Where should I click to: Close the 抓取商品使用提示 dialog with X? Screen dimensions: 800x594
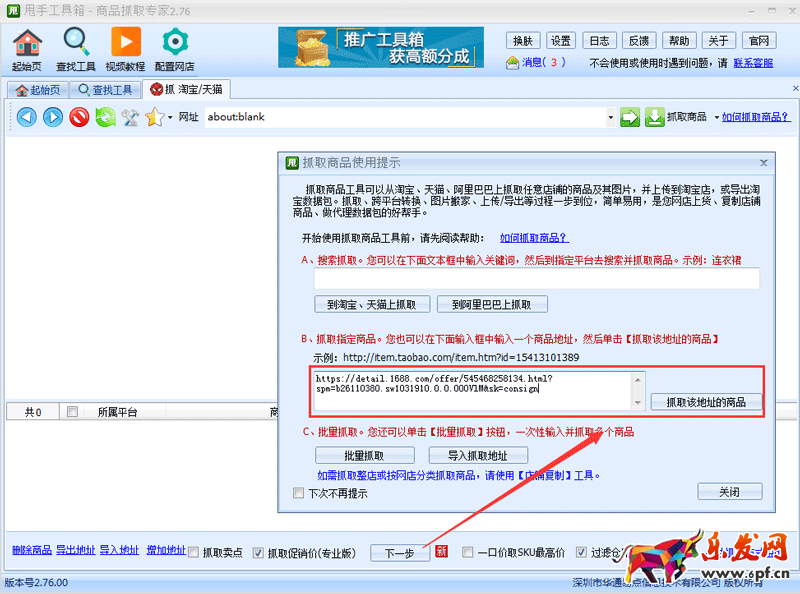[763, 163]
